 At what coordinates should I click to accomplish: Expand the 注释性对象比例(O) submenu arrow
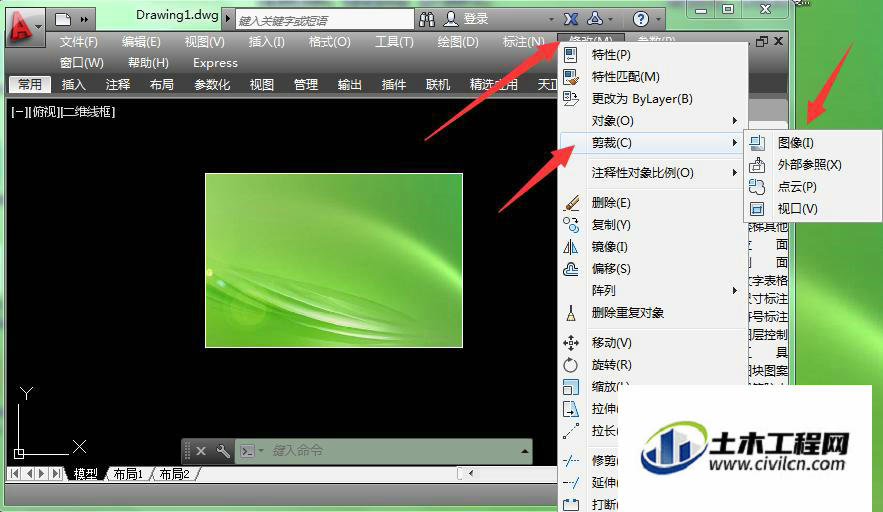(734, 172)
